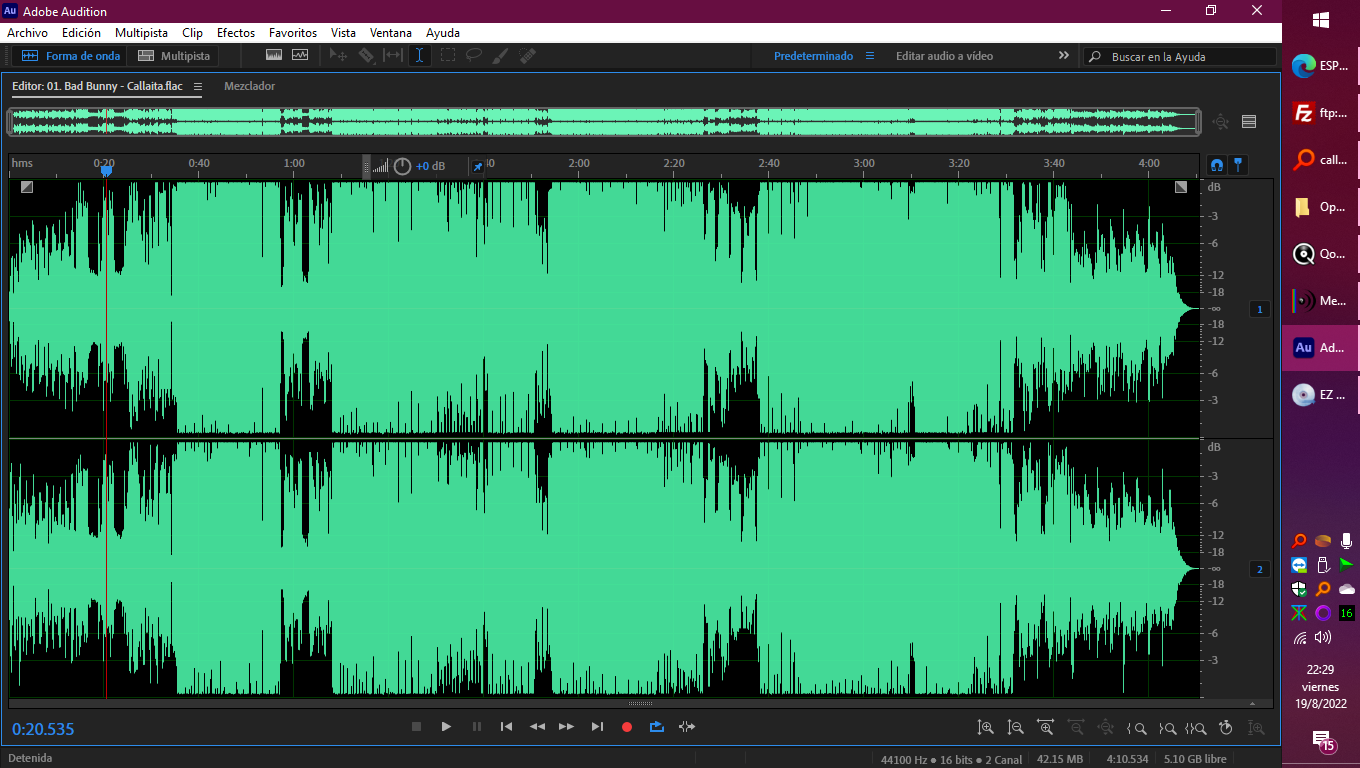Click the Rewind transport button
This screenshot has width=1360, height=768.
point(537,727)
